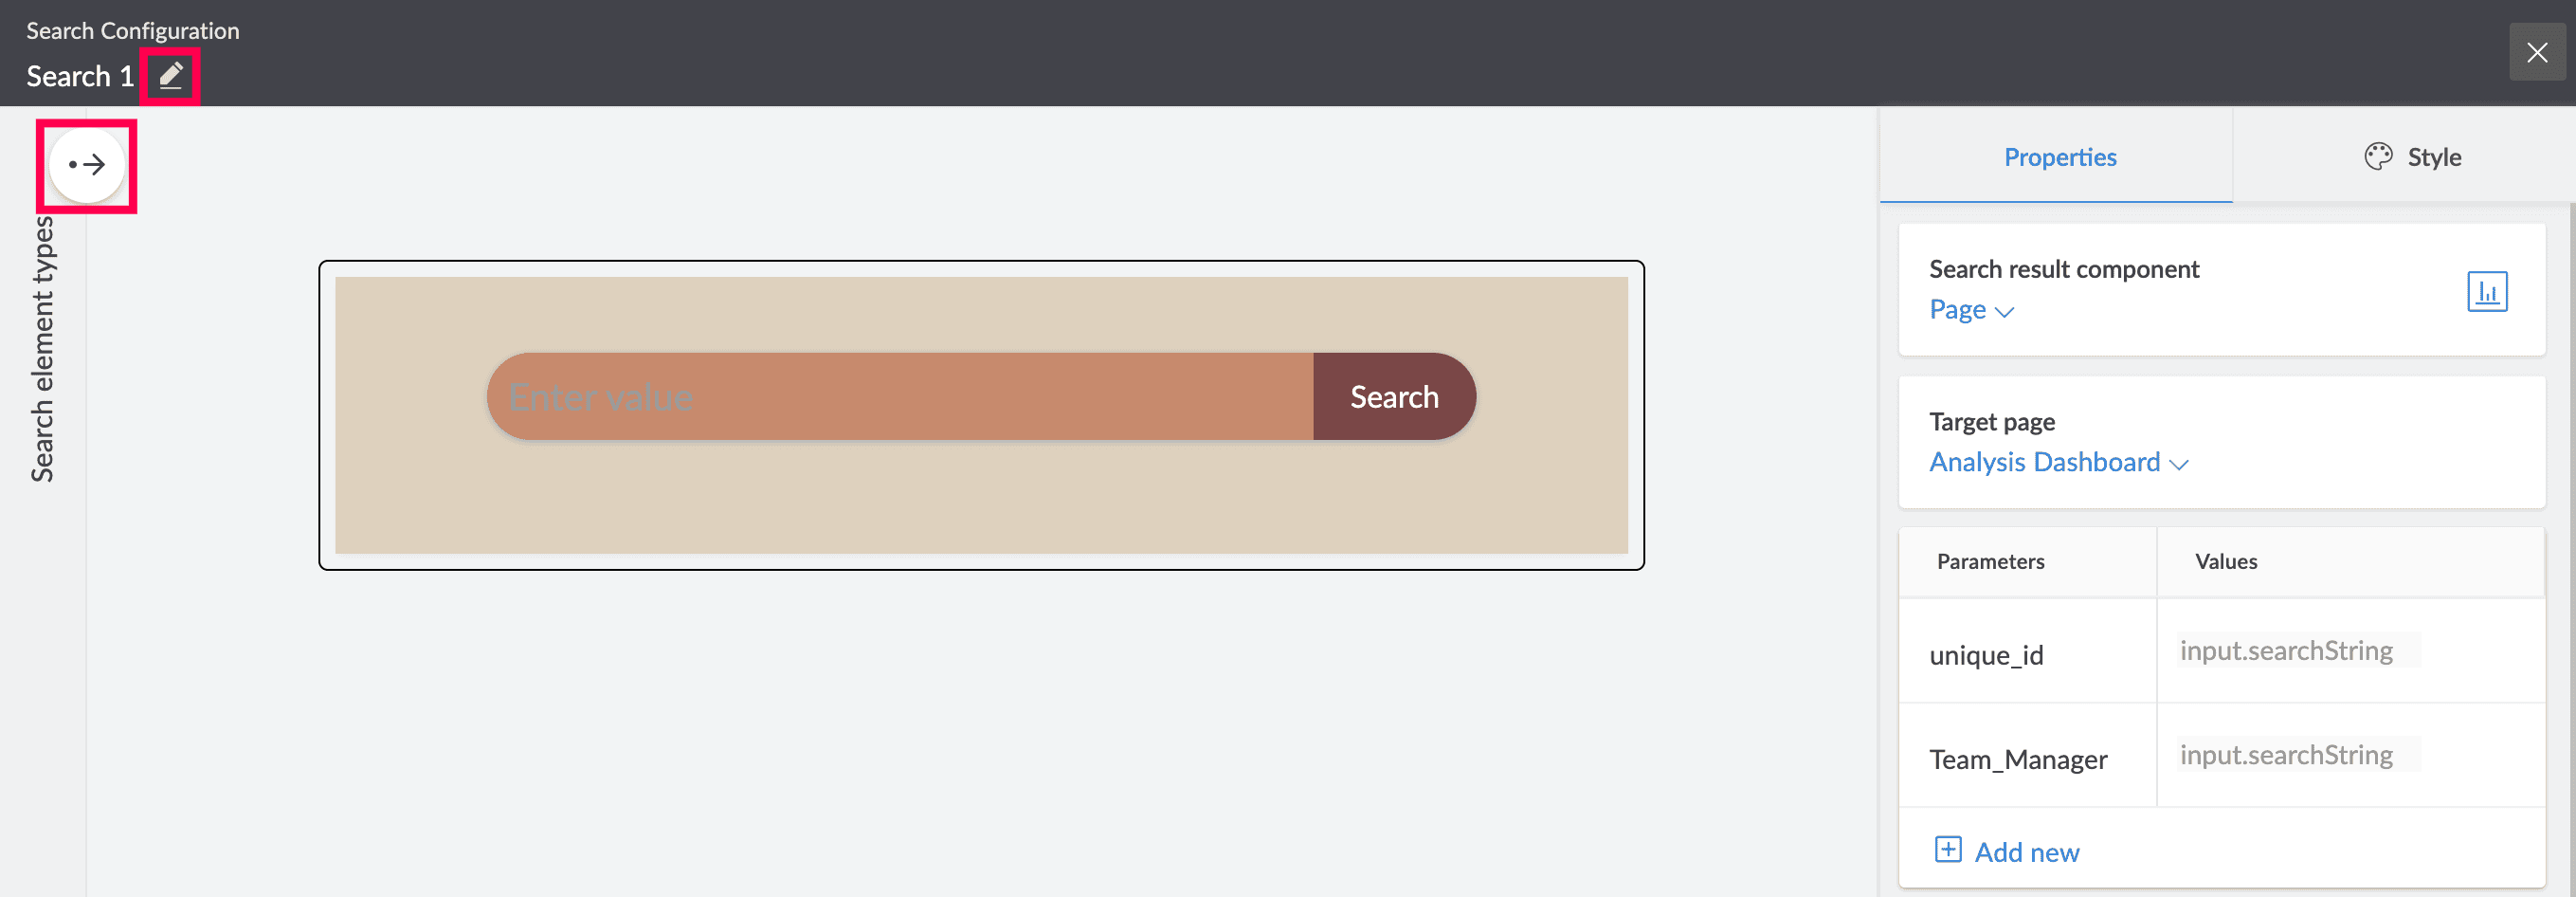Click the pencil icon to rename Search 1
Image resolution: width=2576 pixels, height=897 pixels.
171,76
